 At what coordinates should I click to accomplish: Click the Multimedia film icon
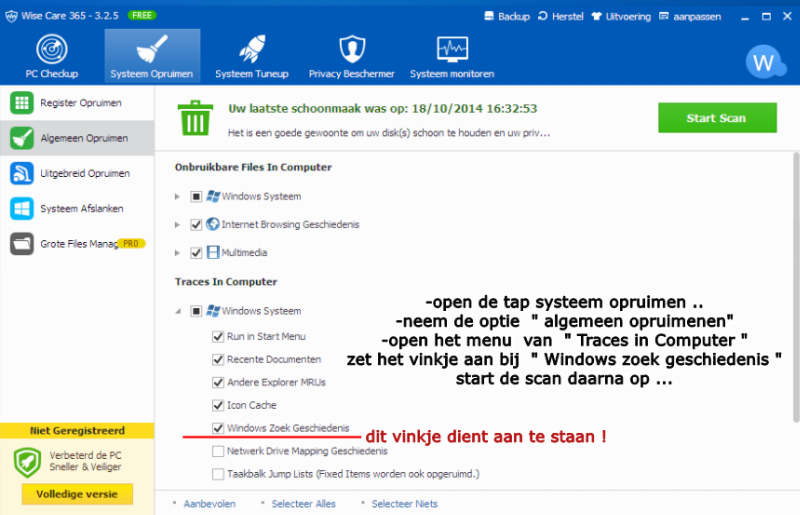coord(213,252)
